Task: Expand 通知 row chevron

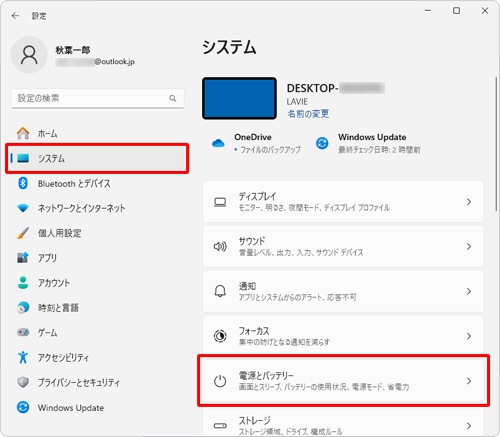Action: [x=469, y=291]
